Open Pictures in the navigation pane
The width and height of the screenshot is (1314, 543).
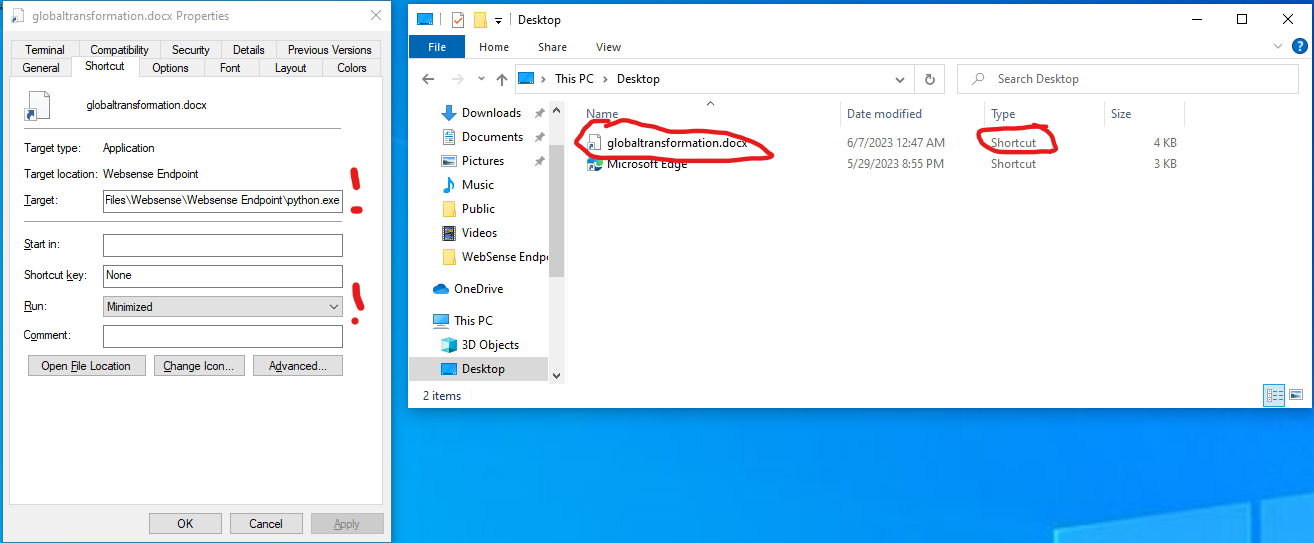[x=483, y=161]
